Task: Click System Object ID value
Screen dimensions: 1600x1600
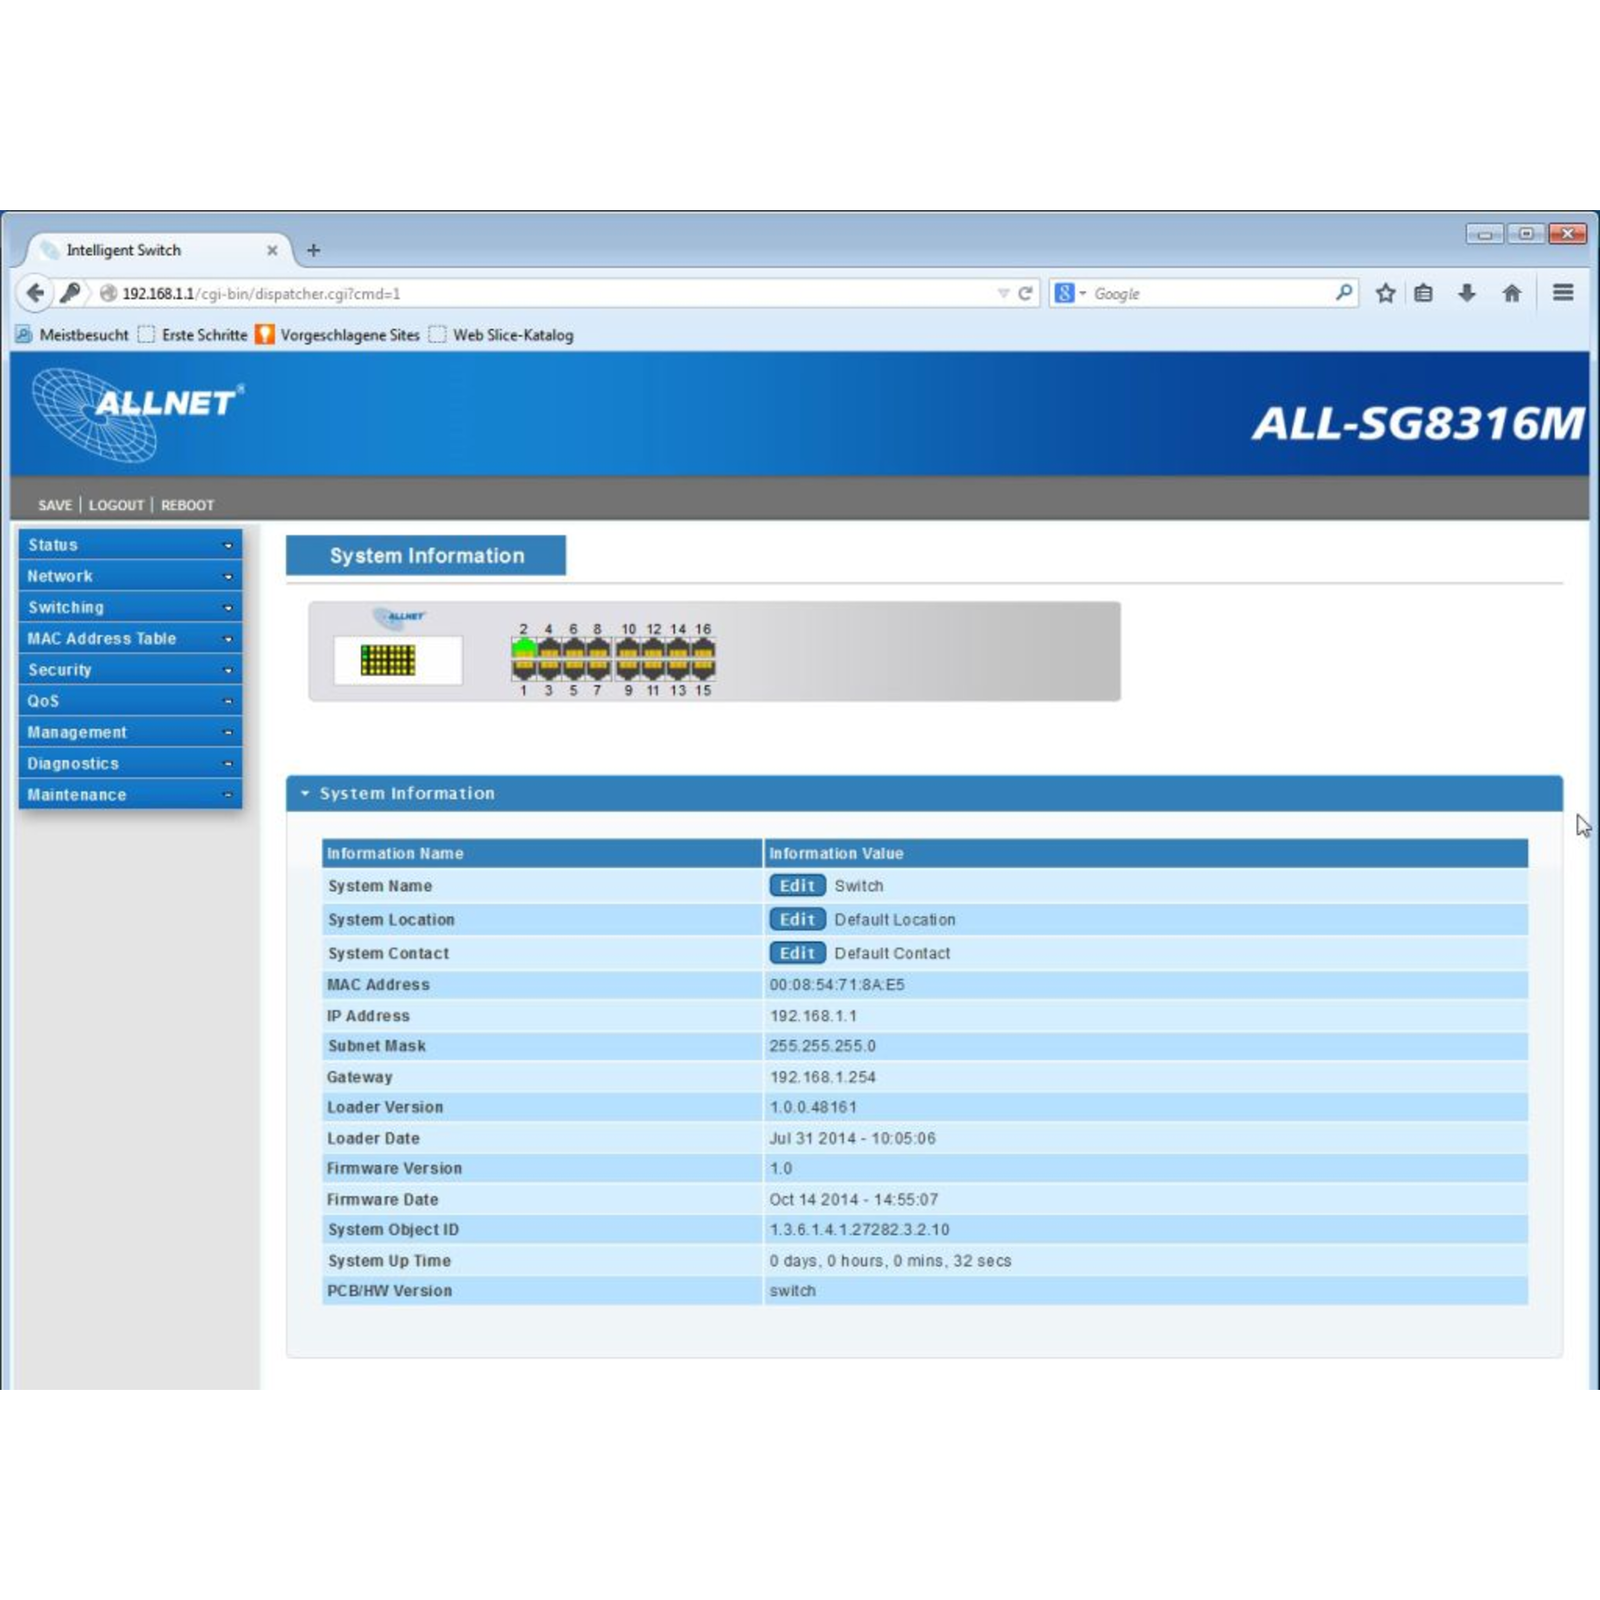Action: 859,1230
